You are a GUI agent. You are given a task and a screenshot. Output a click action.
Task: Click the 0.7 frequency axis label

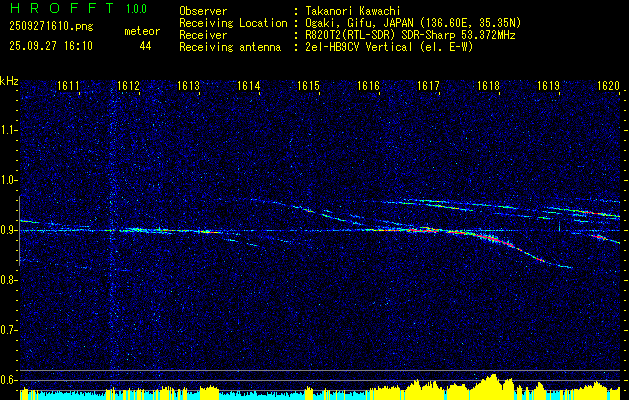9,330
